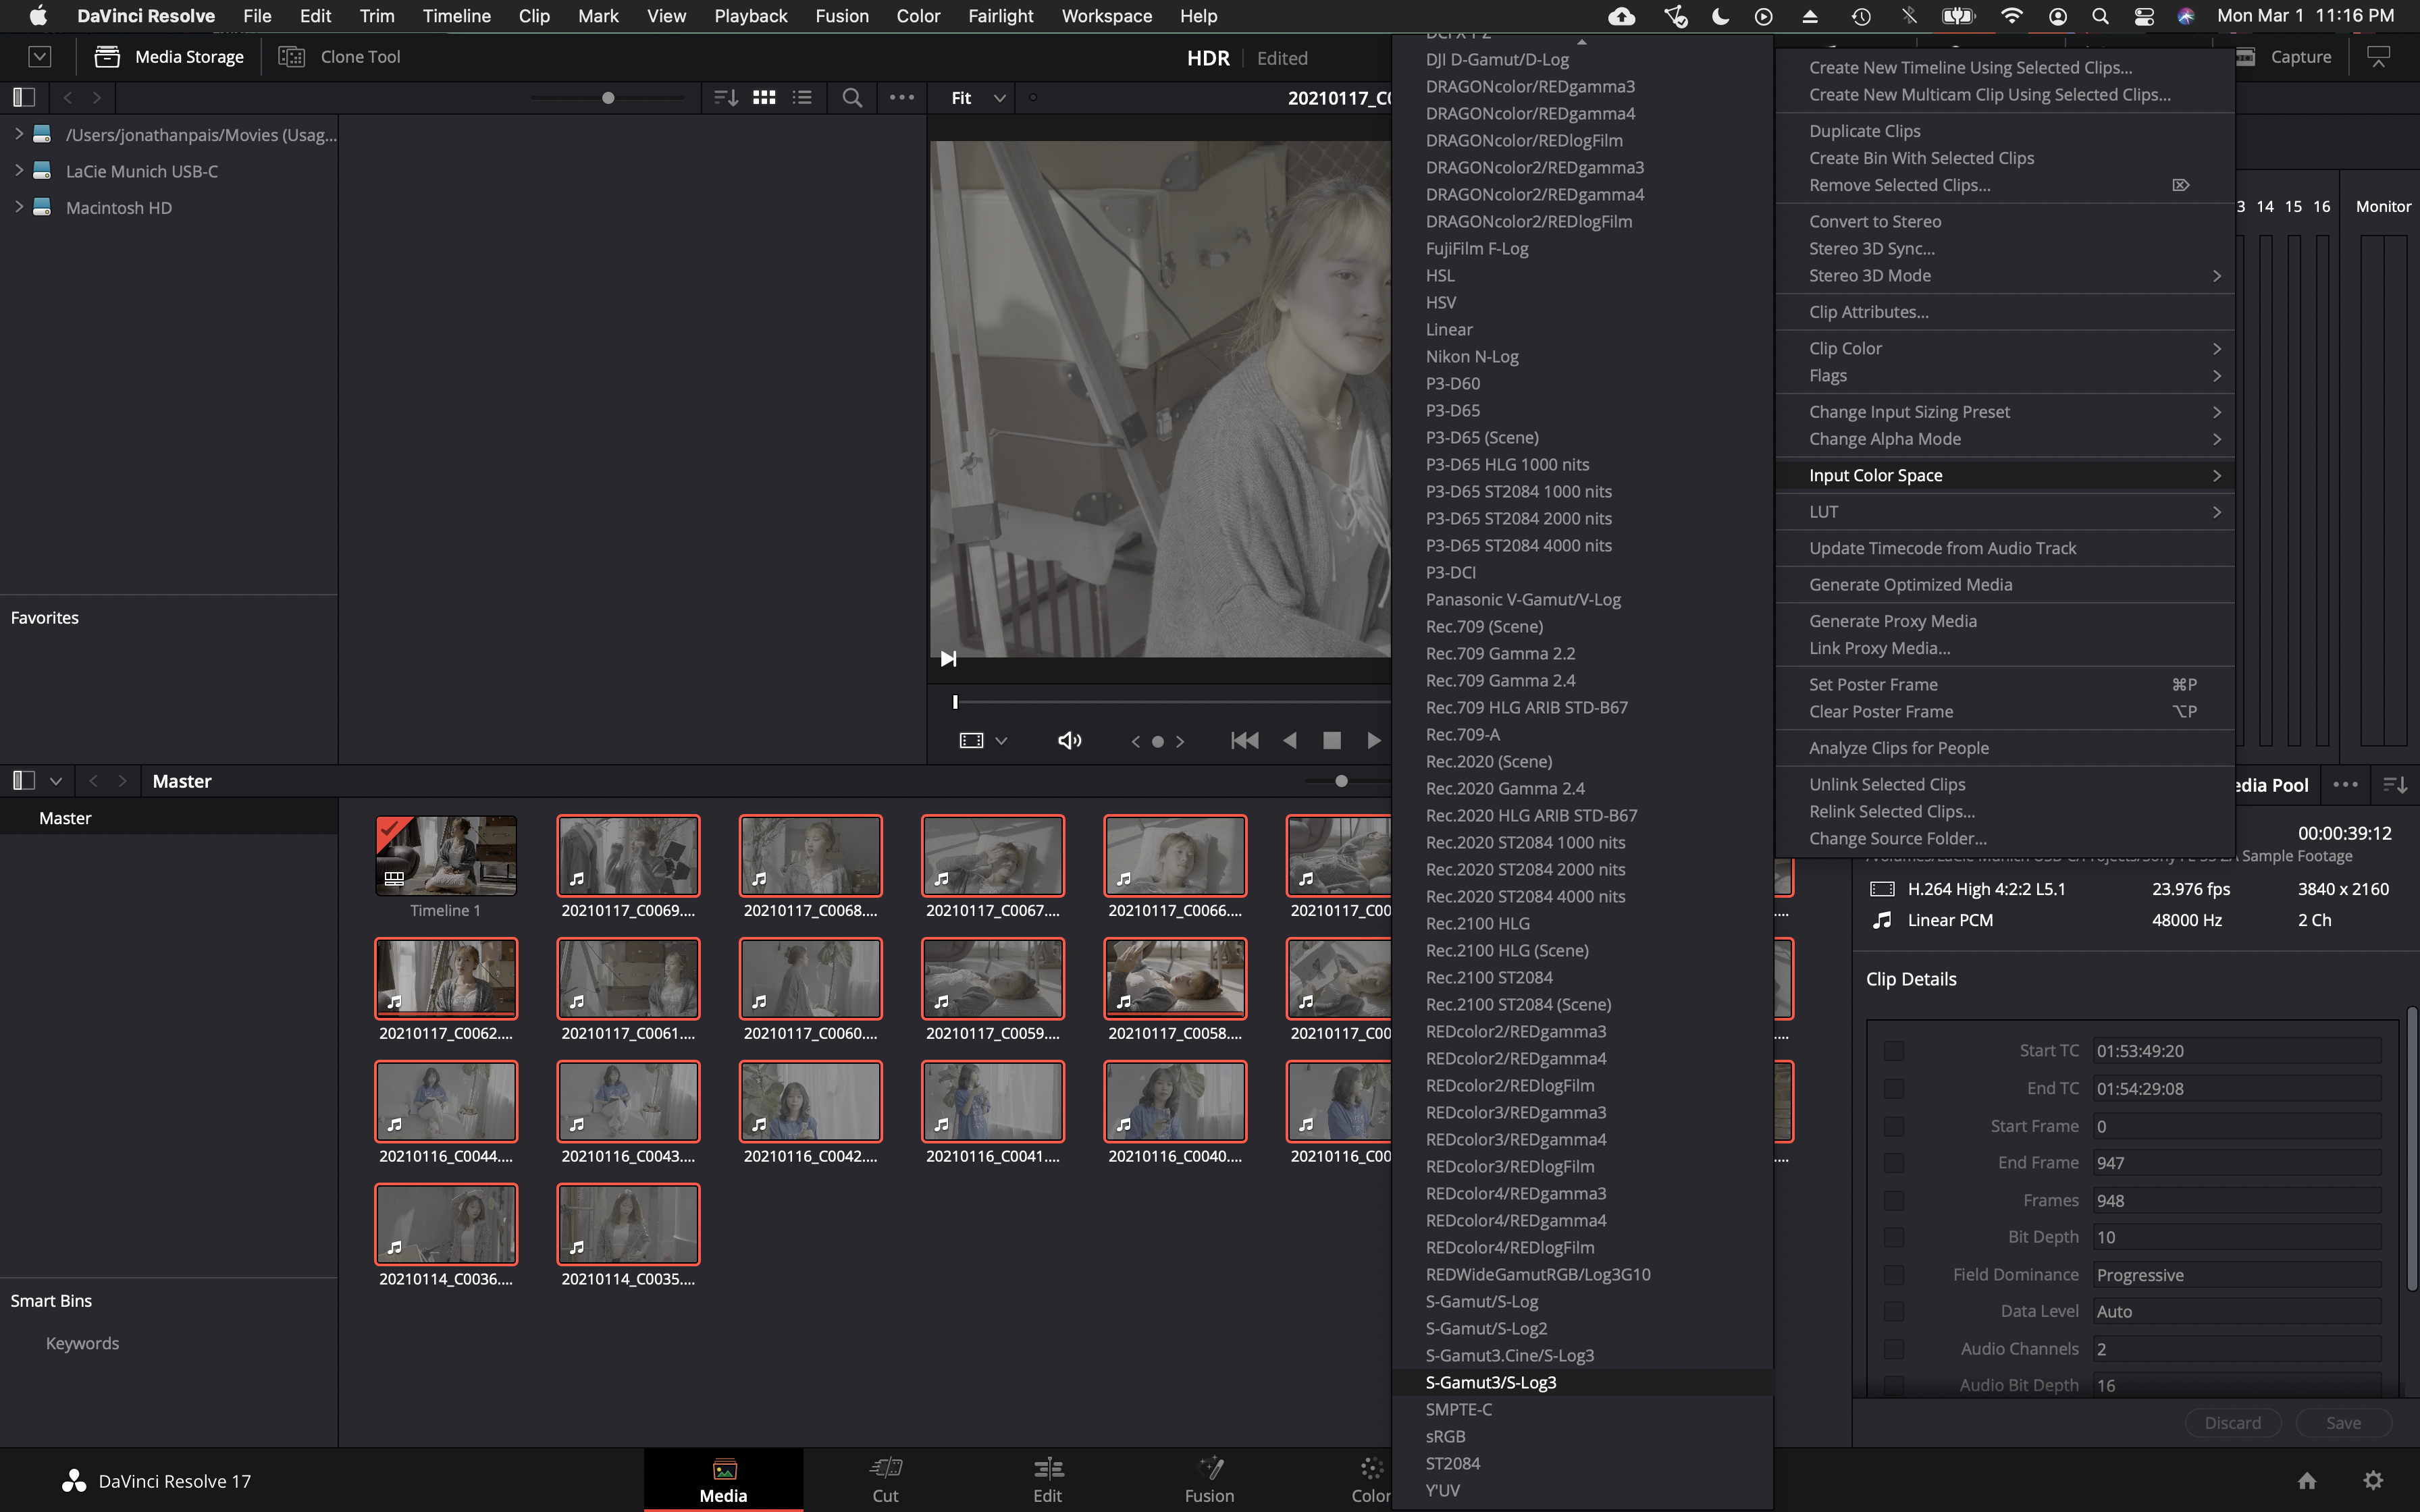Go to project manager home icon

coord(2307,1480)
